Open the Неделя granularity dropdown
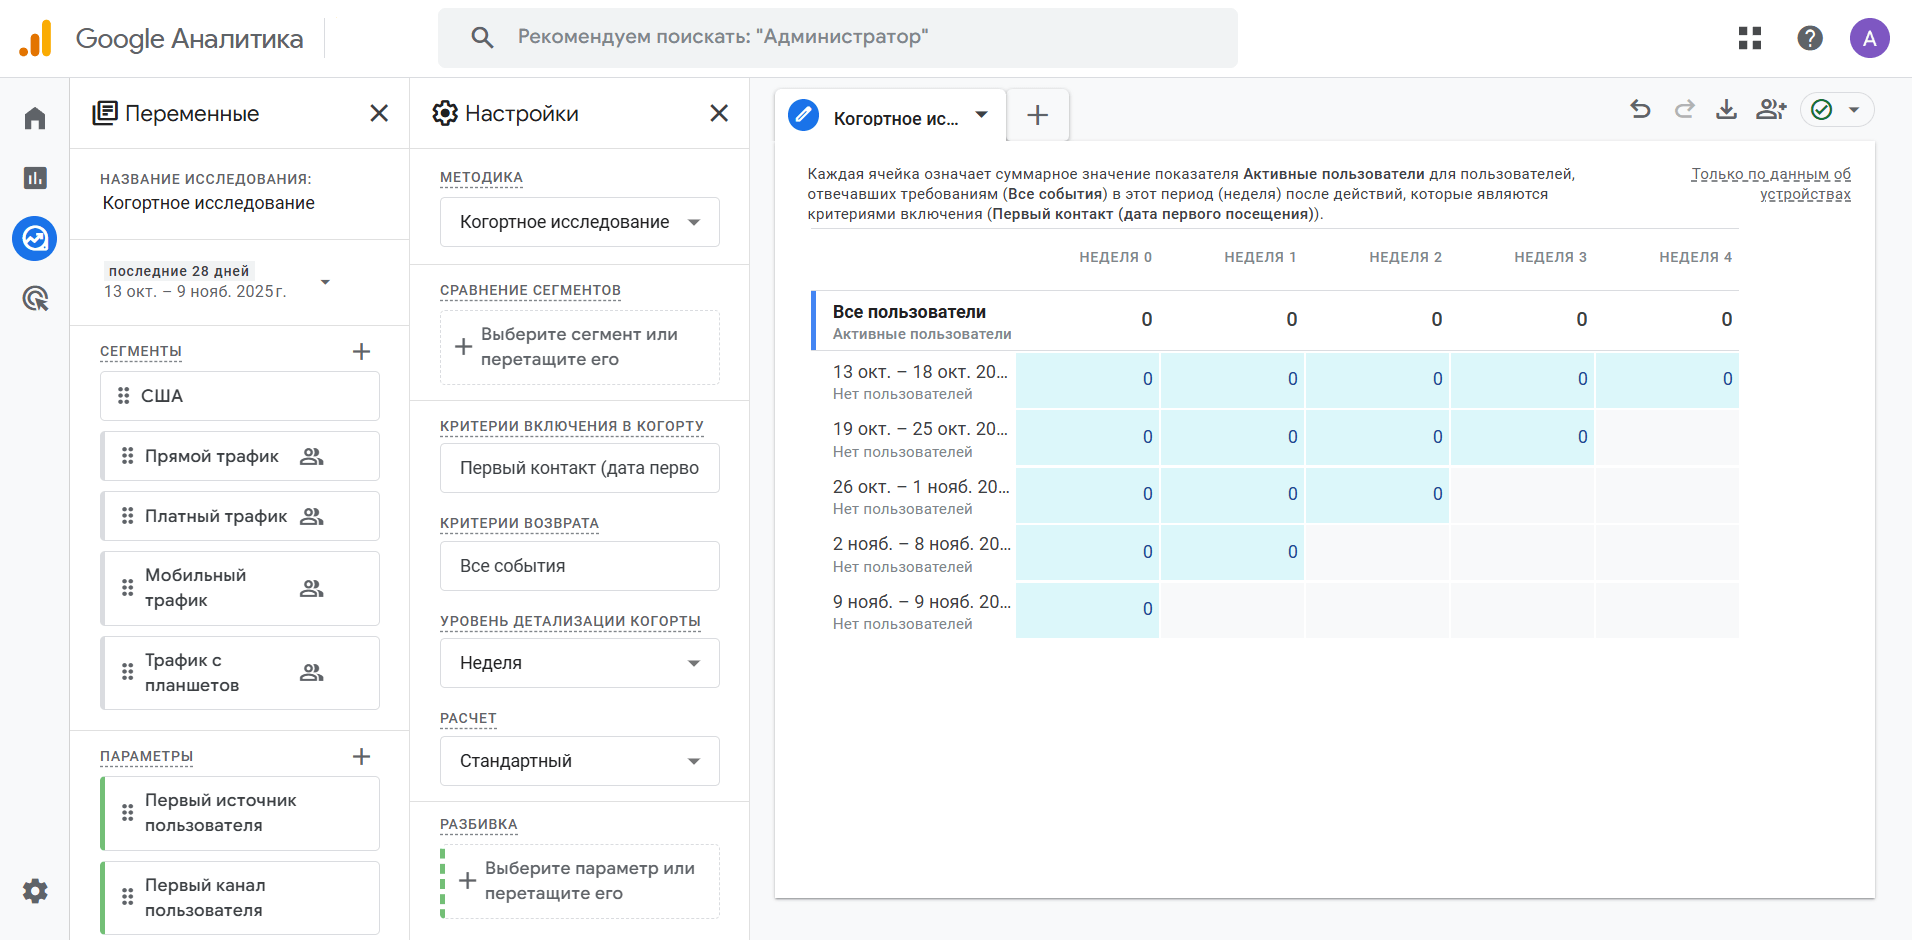Viewport: 1912px width, 940px height. point(579,663)
